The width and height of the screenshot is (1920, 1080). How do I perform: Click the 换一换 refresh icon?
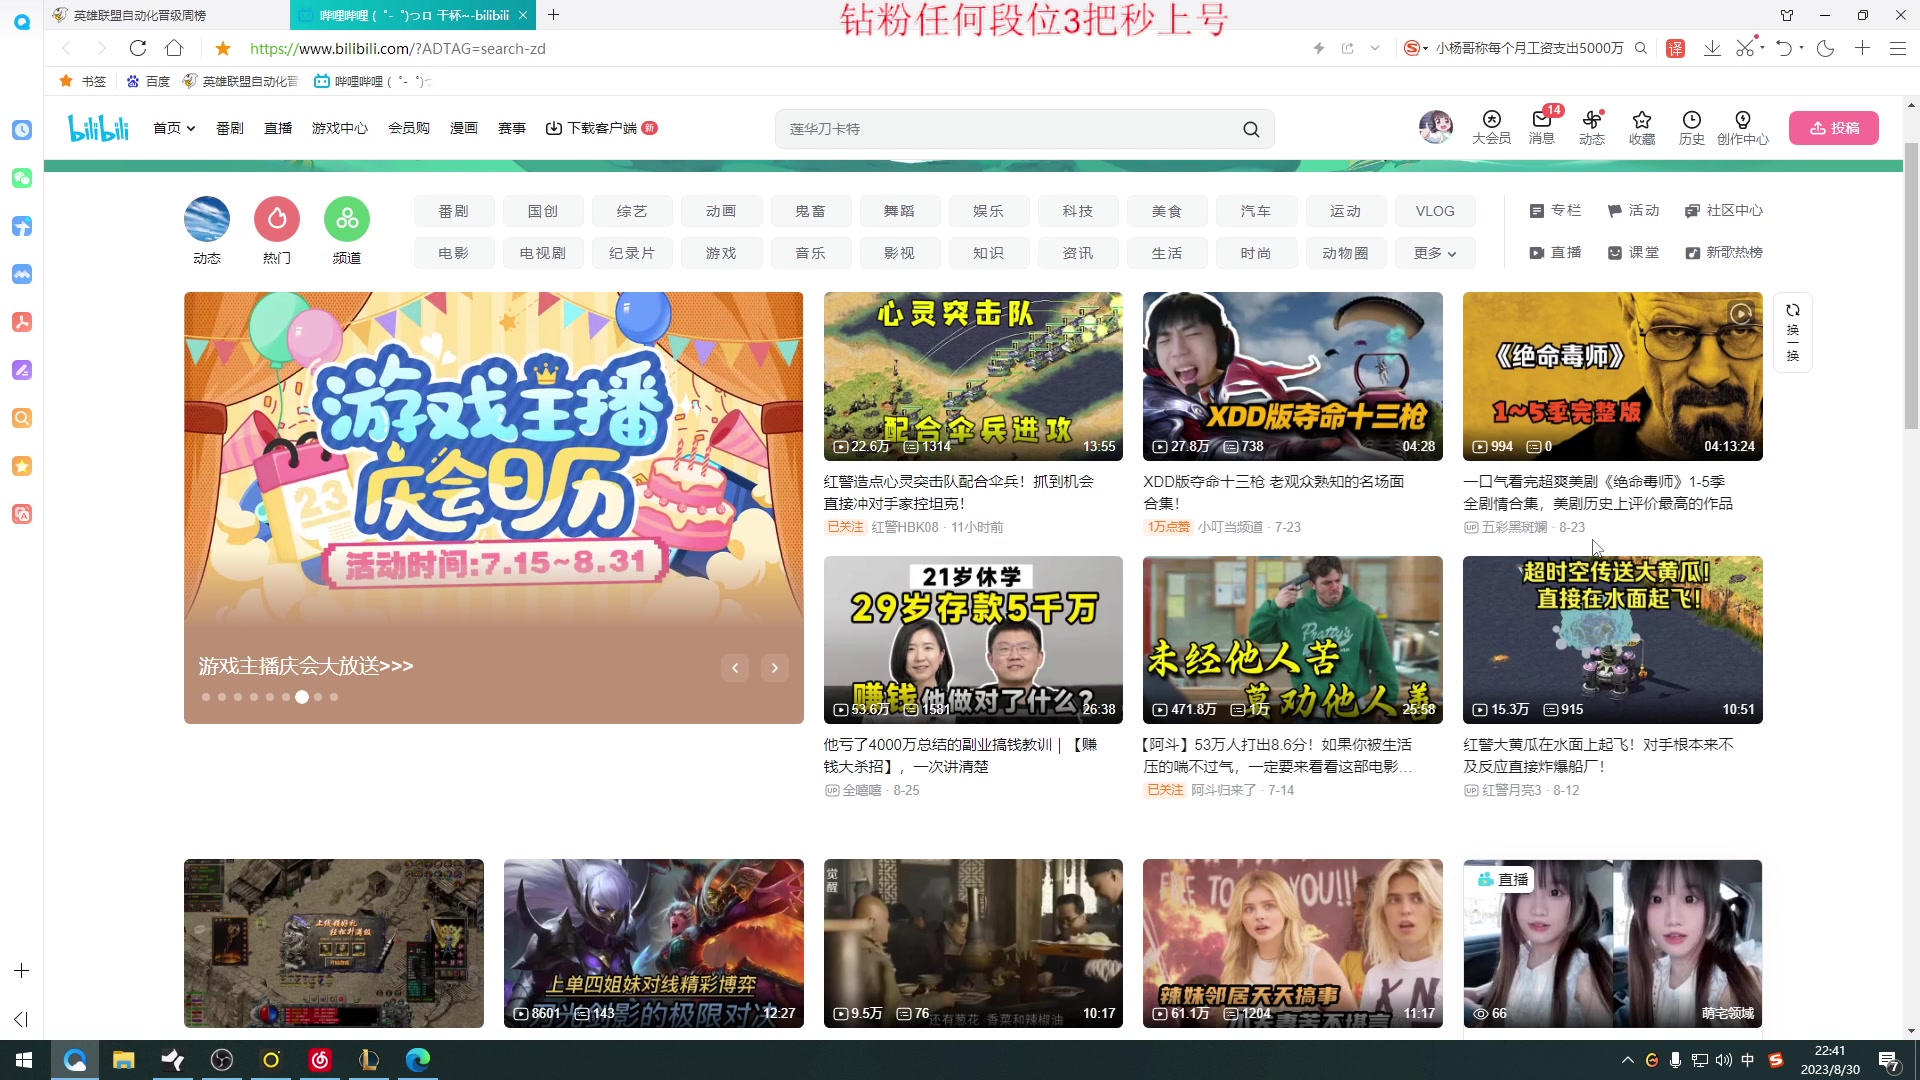(x=1793, y=332)
